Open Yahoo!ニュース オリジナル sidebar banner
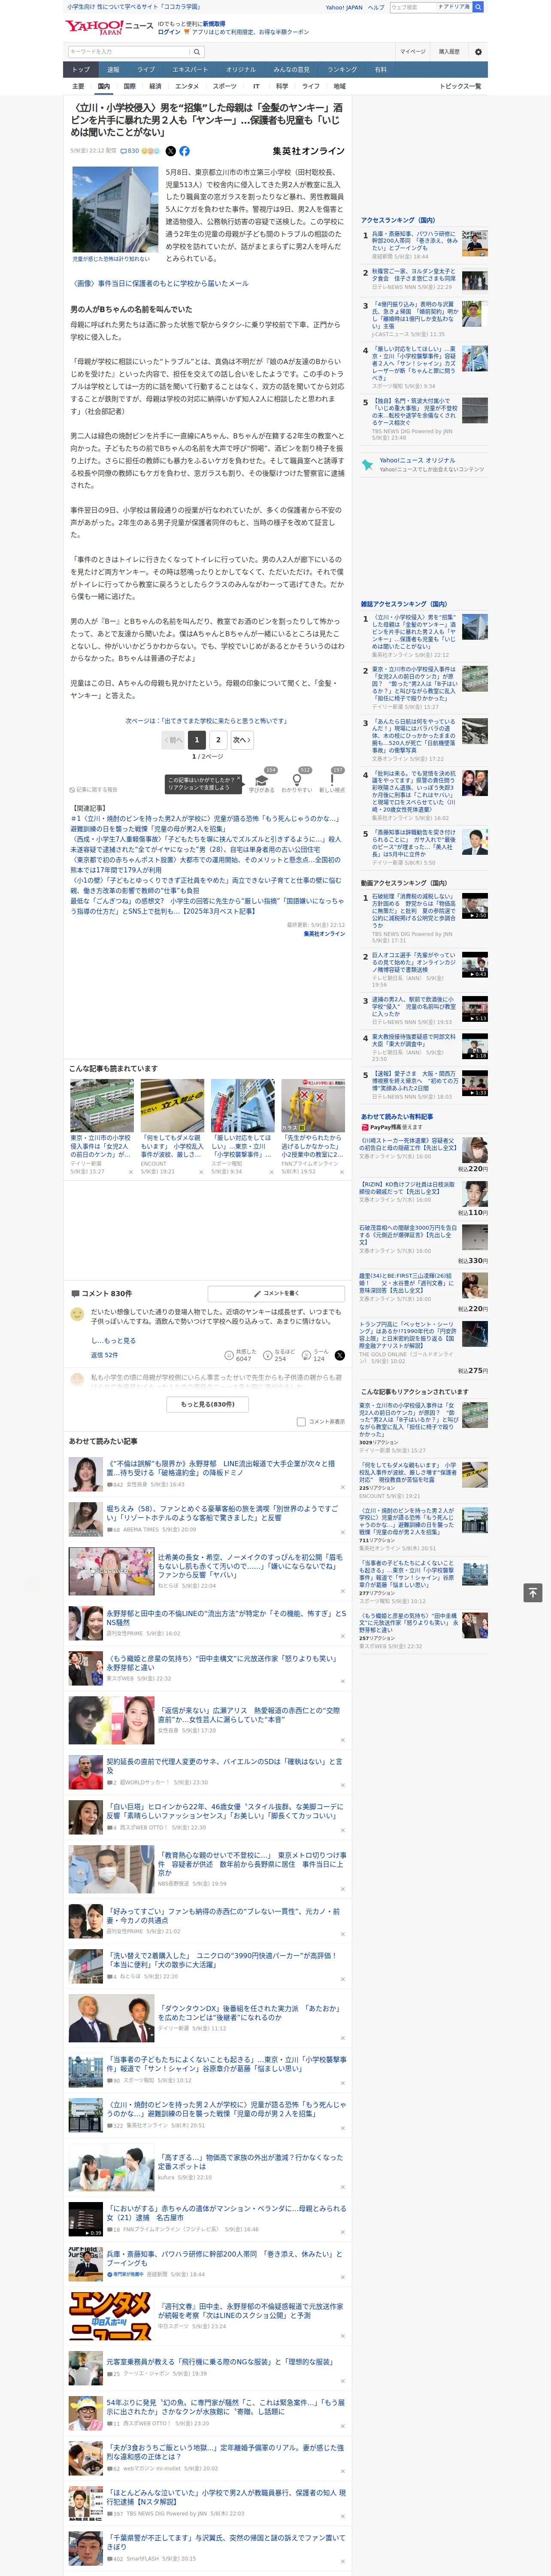 pos(424,465)
